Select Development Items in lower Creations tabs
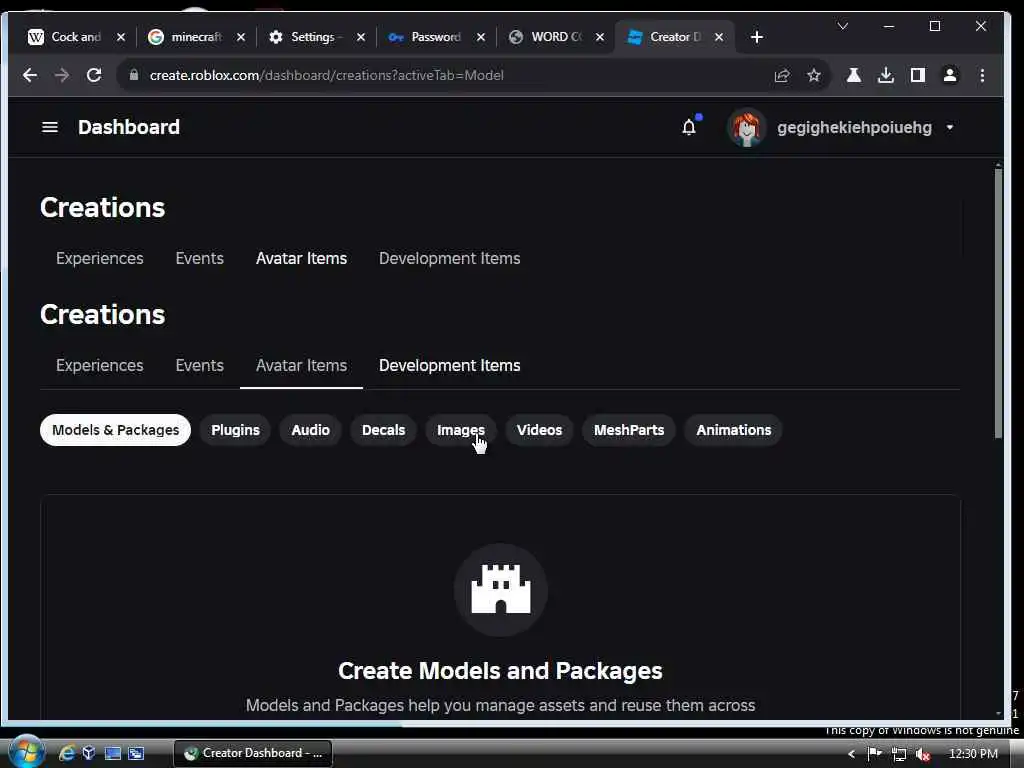 (449, 366)
